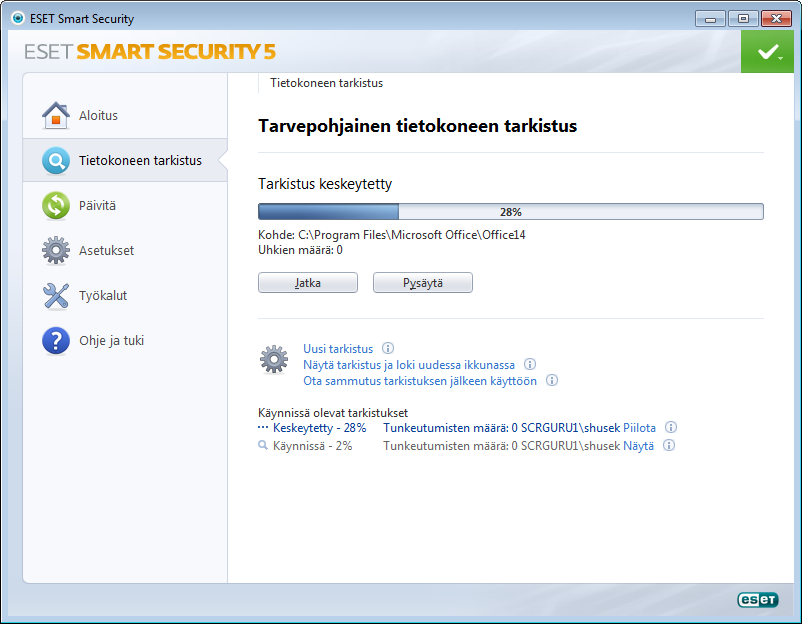Click the gear icon beside scan links
Viewport: 802px width, 624px height.
(274, 359)
